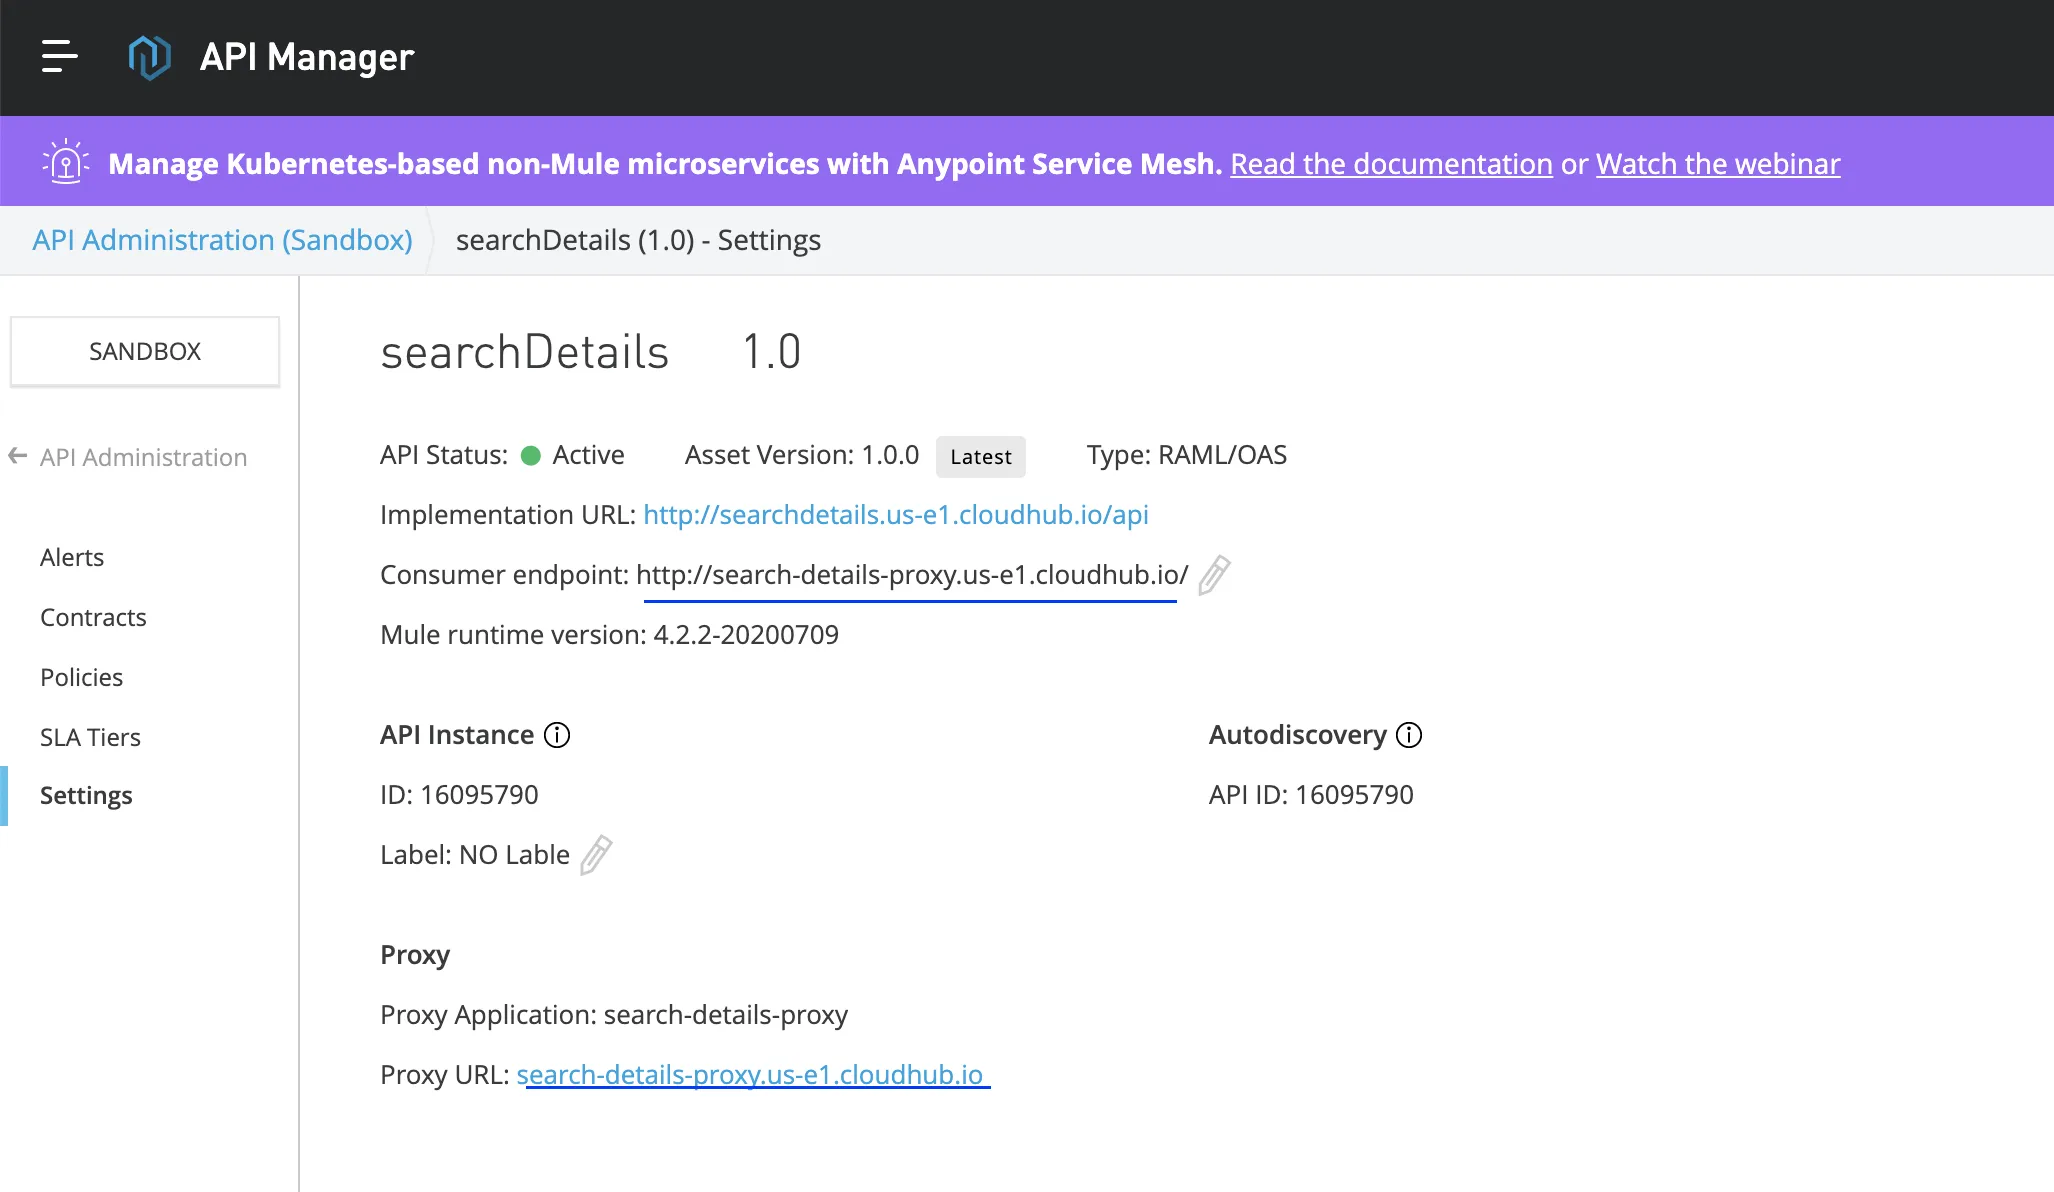Open the Proxy URL link

coord(750,1074)
